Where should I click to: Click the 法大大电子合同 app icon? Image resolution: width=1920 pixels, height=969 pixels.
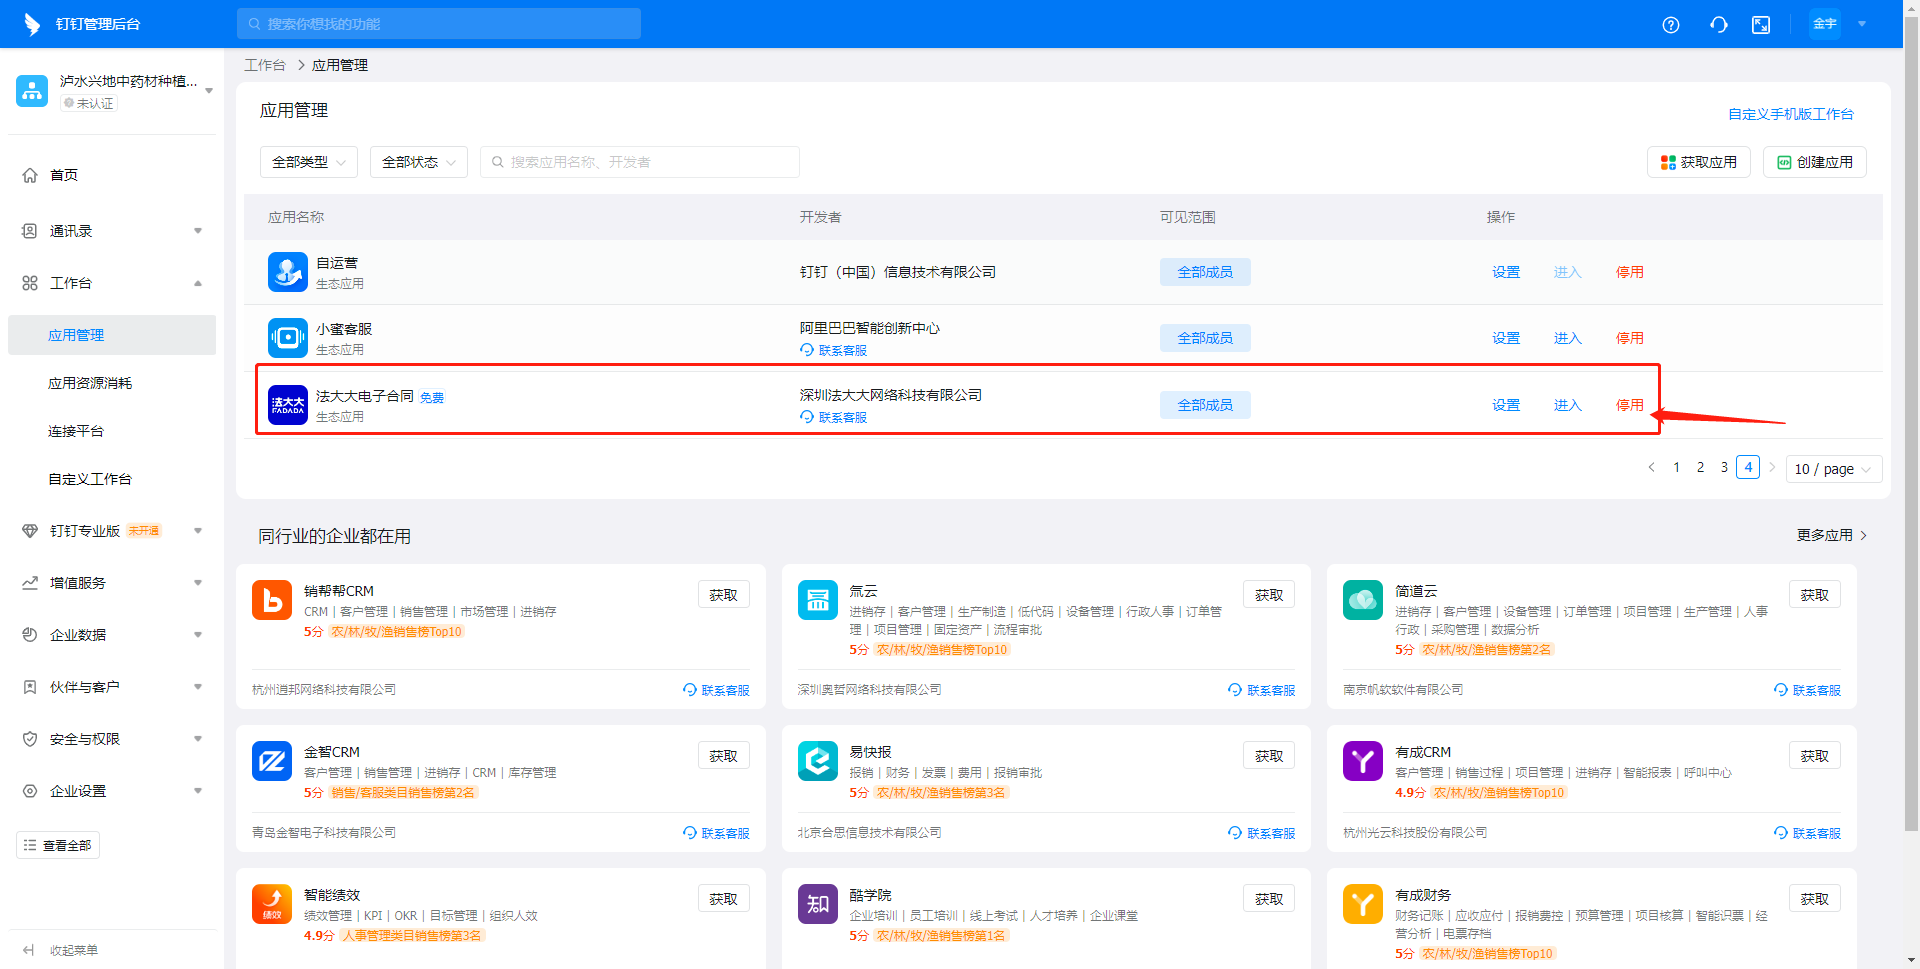(x=288, y=405)
